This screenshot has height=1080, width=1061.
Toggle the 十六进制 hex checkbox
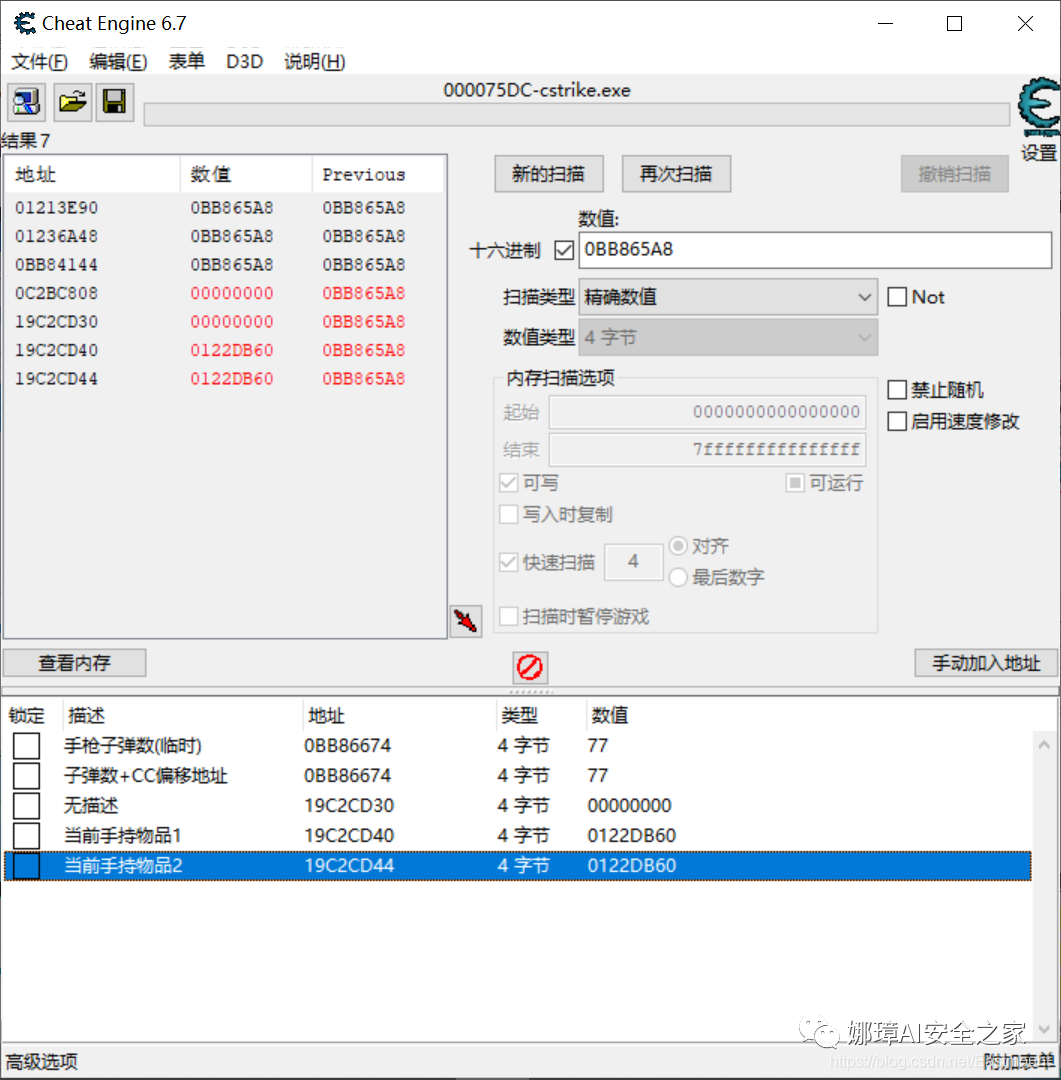(x=564, y=250)
